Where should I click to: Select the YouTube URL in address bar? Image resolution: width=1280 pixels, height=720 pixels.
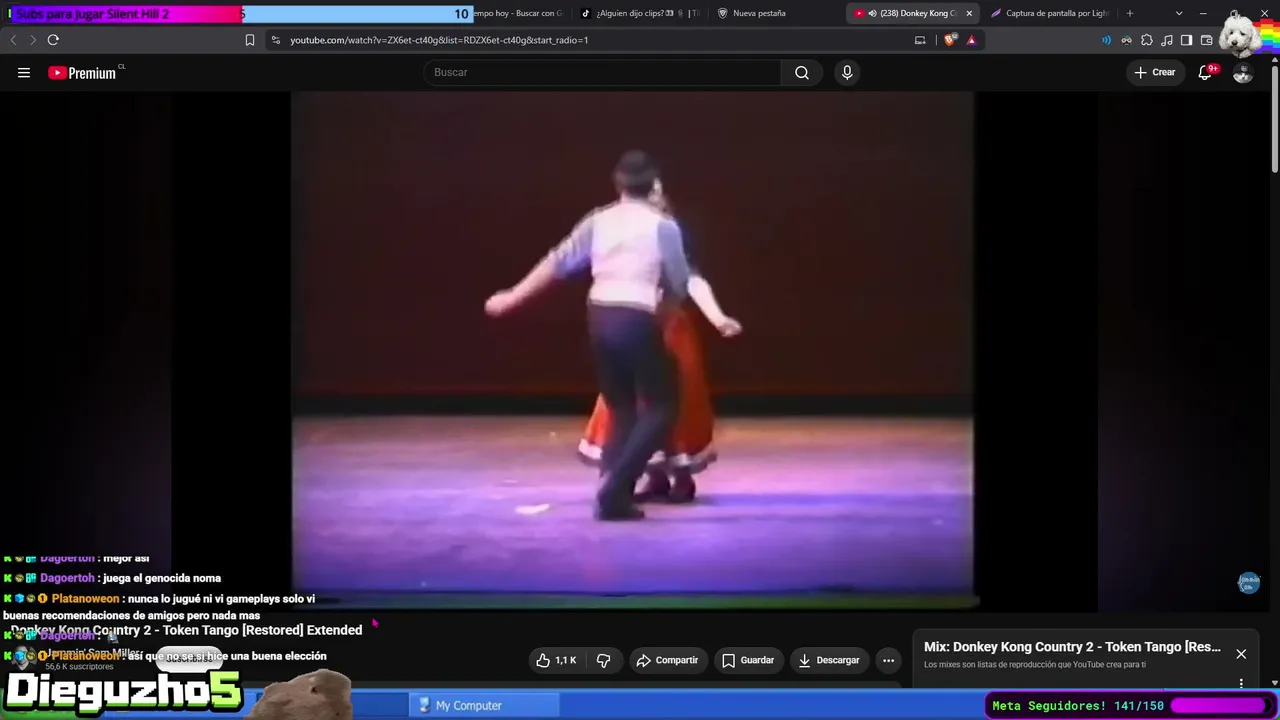pos(439,40)
